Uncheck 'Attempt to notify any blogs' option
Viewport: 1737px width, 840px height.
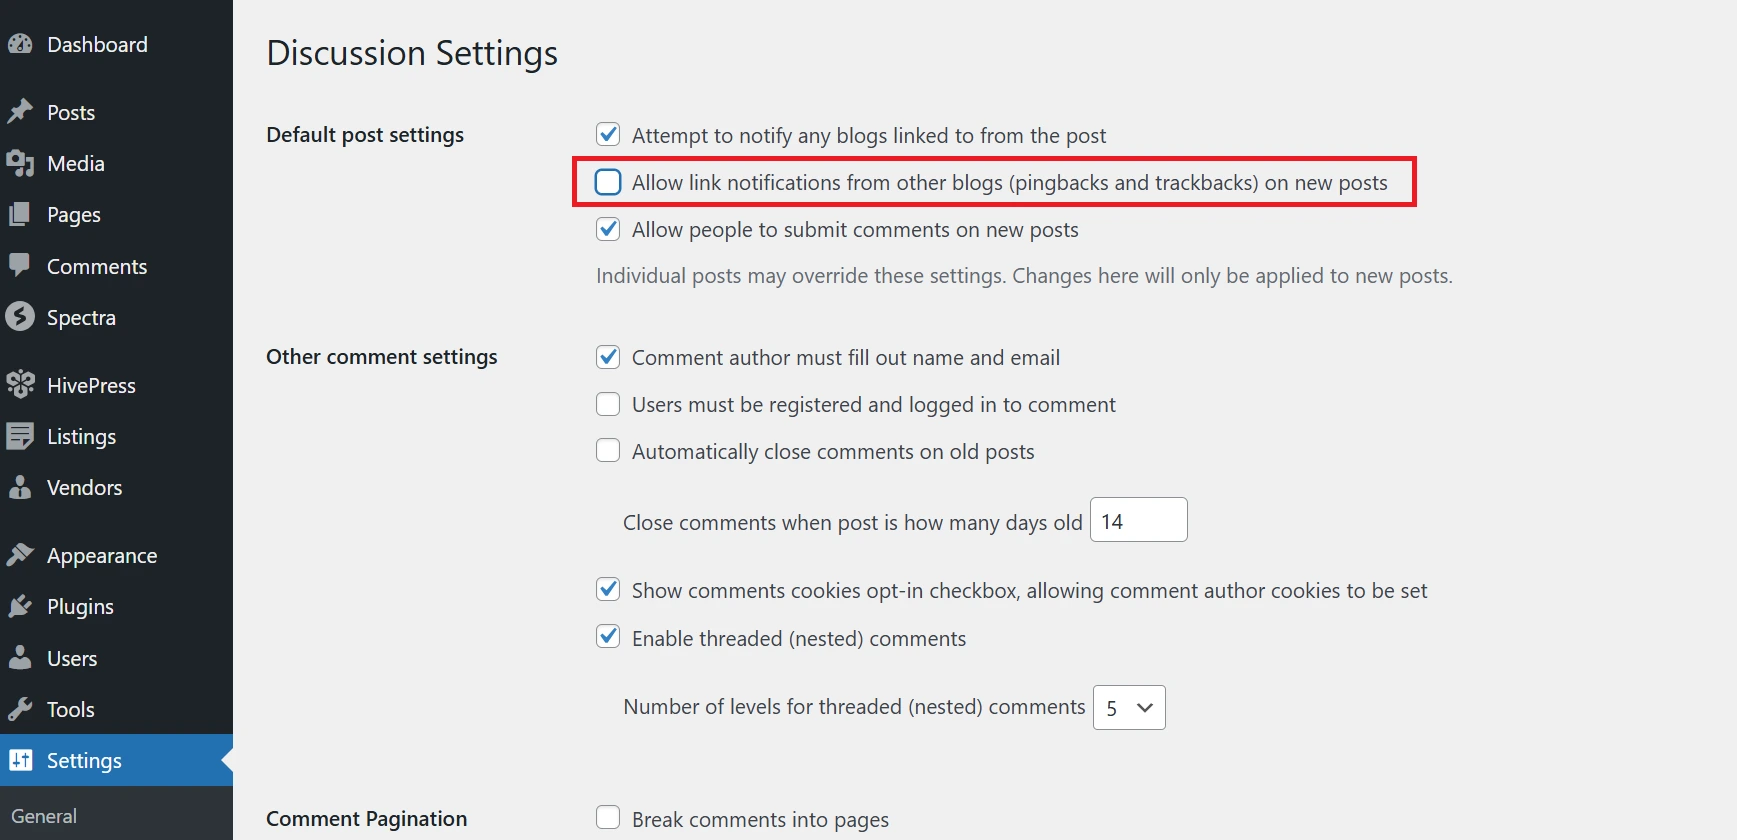tap(608, 134)
